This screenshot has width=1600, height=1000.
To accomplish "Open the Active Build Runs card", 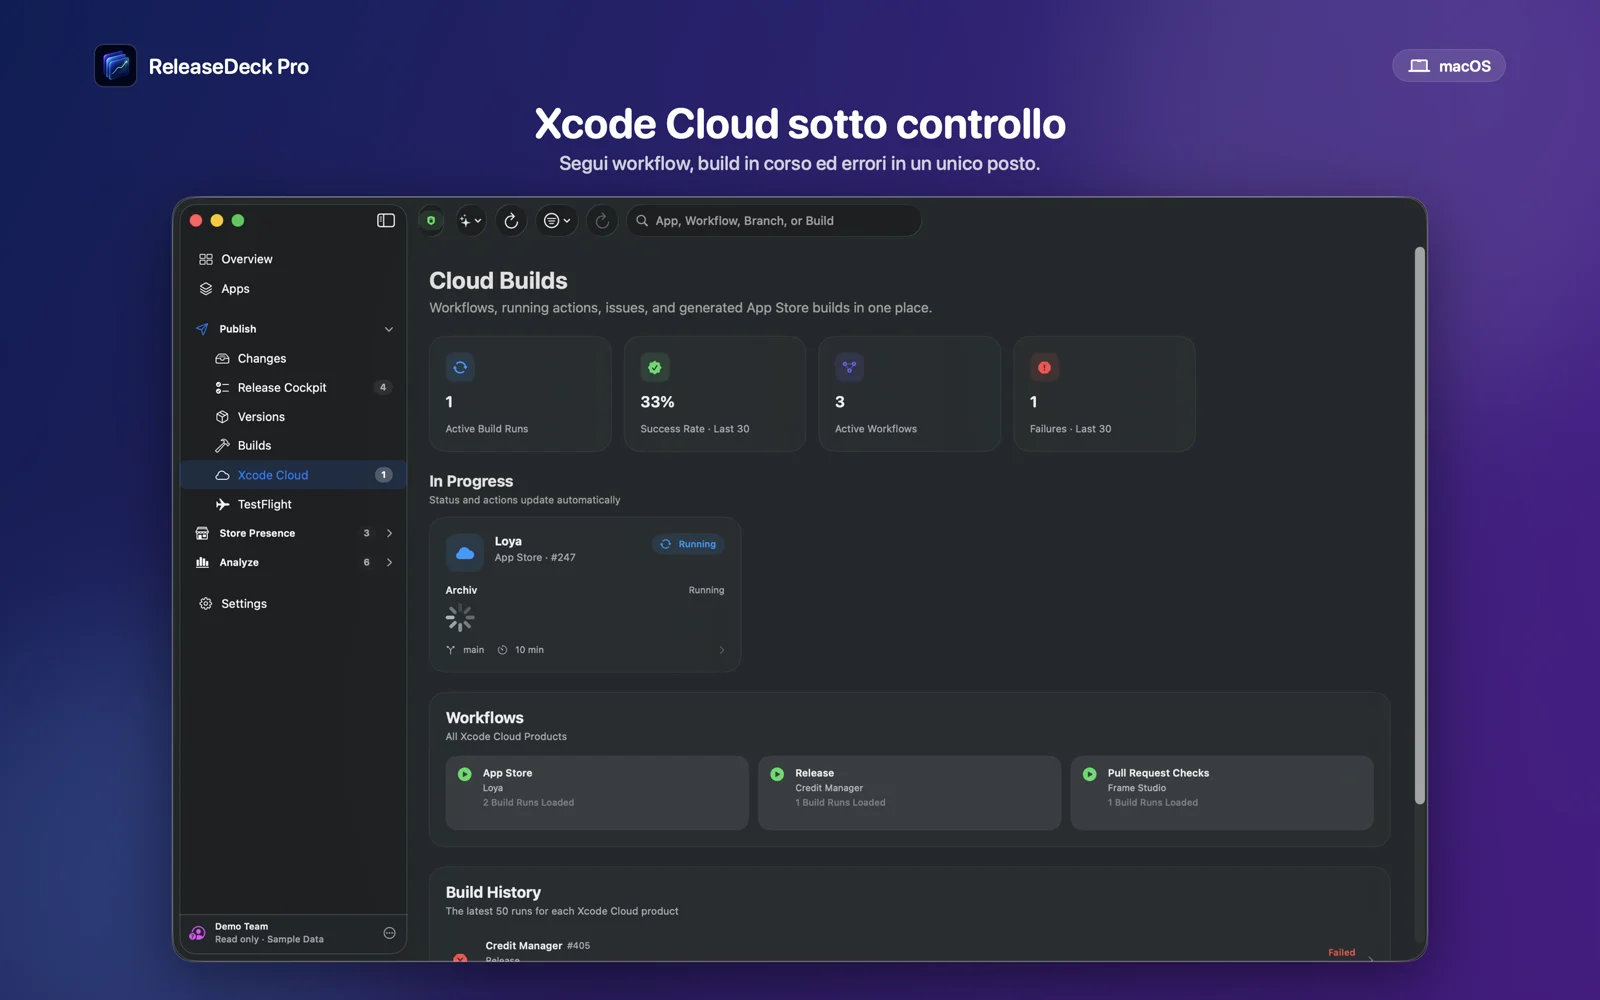I will pyautogui.click(x=520, y=394).
